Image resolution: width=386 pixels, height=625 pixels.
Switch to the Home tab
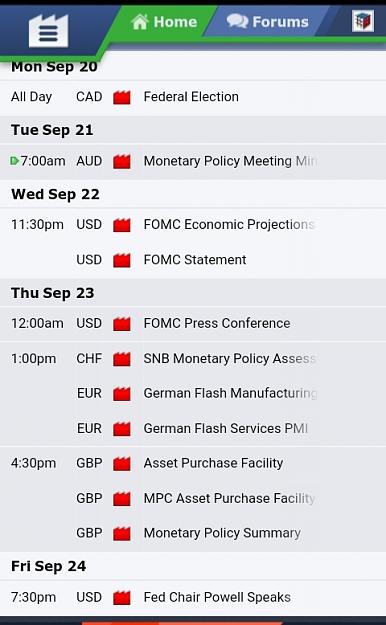coord(164,22)
